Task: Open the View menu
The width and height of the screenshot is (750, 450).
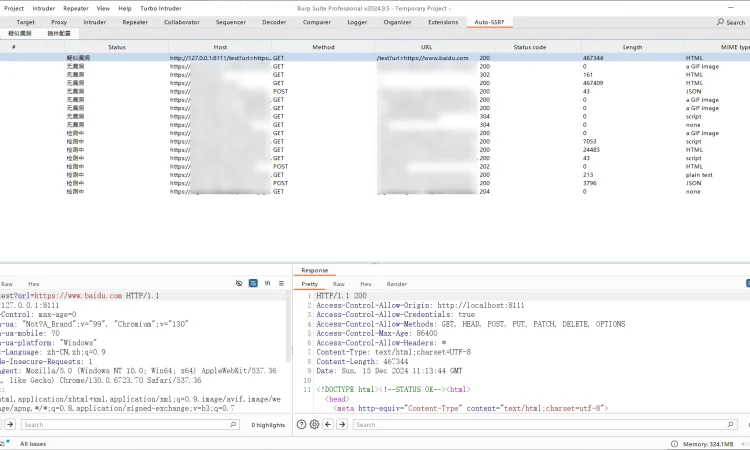Action: pyautogui.click(x=103, y=8)
